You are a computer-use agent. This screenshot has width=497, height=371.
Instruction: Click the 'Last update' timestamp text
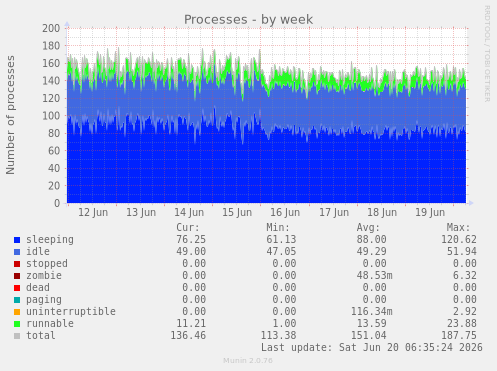click(372, 347)
